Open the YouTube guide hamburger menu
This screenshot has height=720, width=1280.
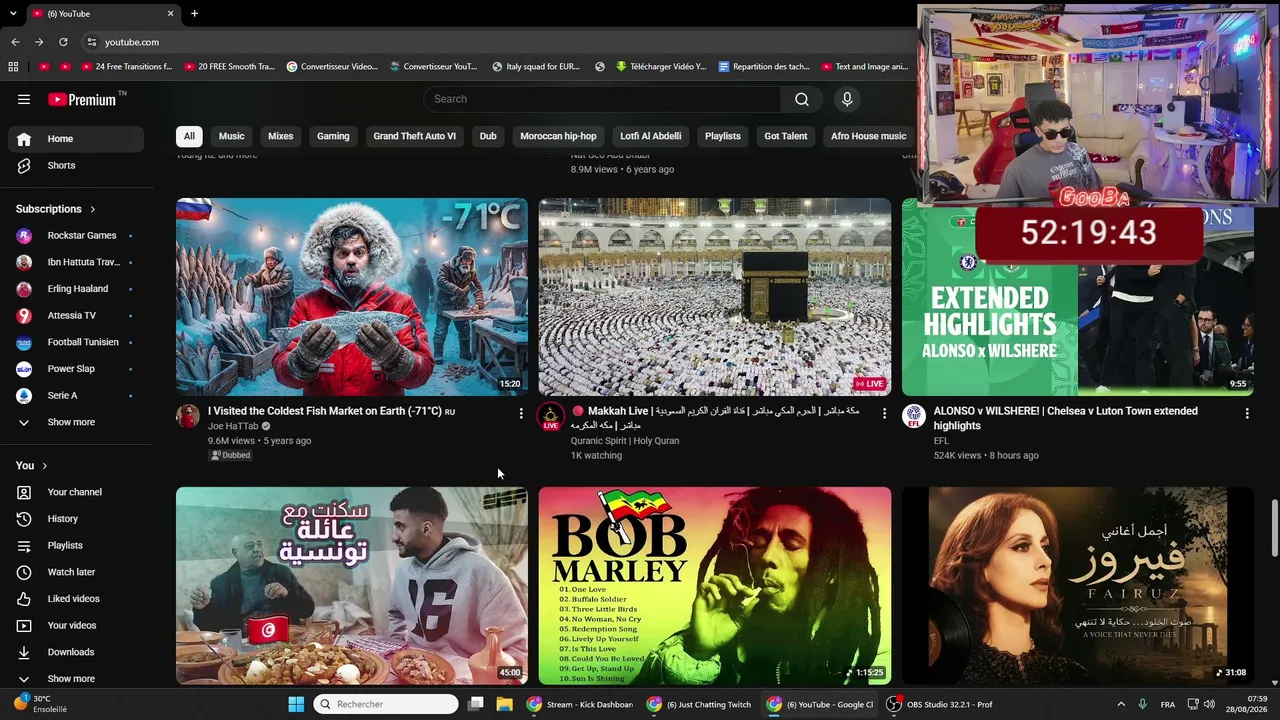click(x=24, y=99)
